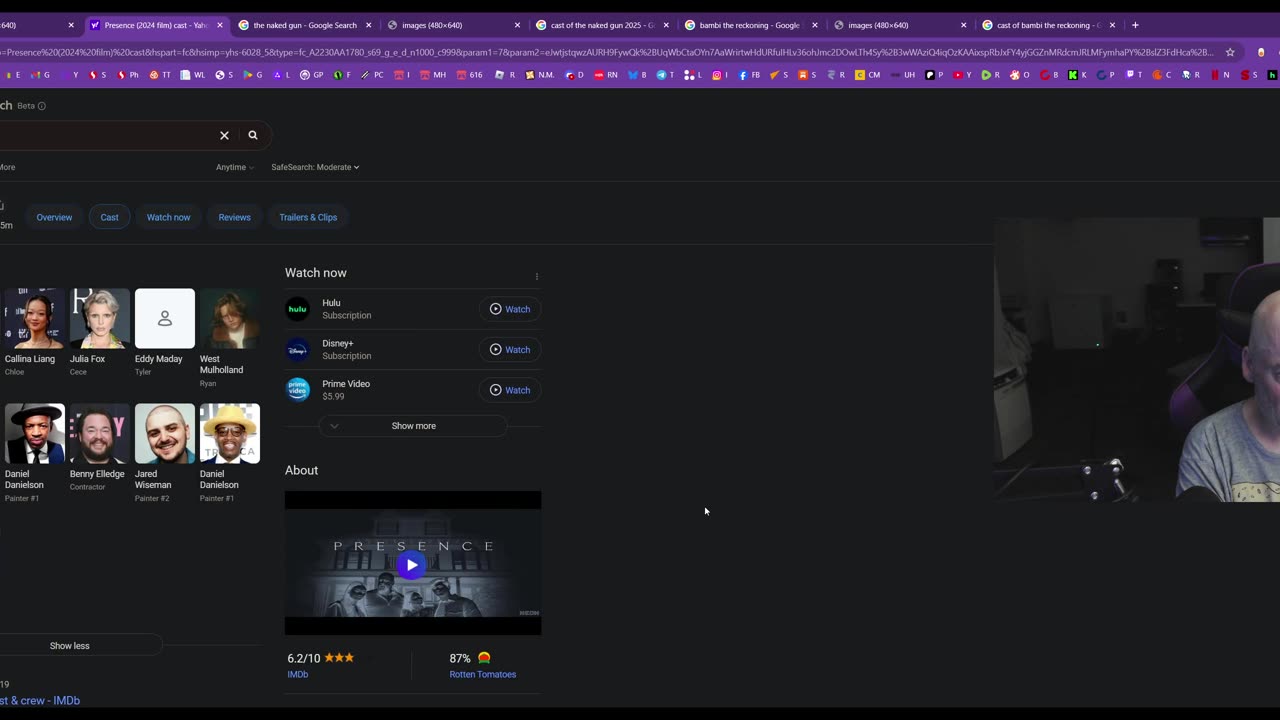The height and width of the screenshot is (720, 1280).
Task: Open the PC bookmark in bookmarks bar
Action: pyautogui.click(x=372, y=74)
